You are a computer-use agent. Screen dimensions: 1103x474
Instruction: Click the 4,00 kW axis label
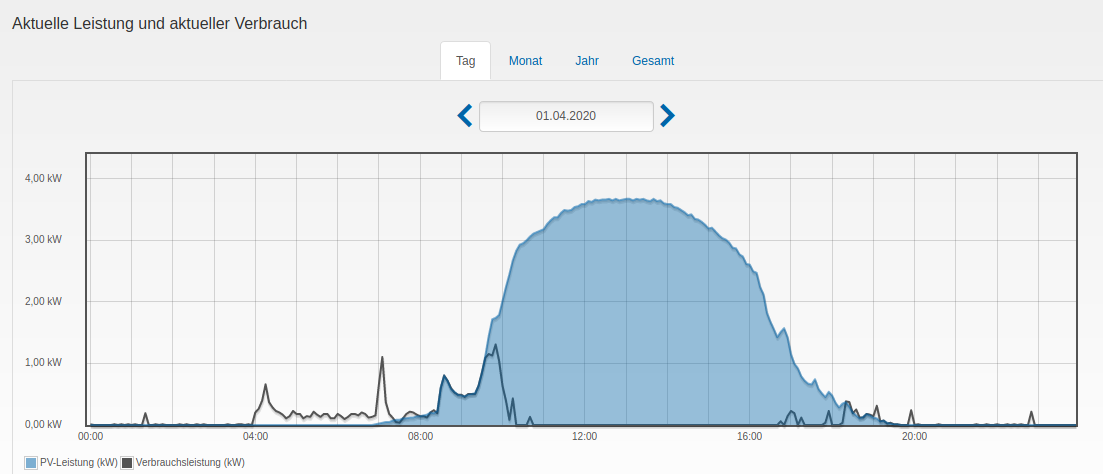[x=45, y=178]
